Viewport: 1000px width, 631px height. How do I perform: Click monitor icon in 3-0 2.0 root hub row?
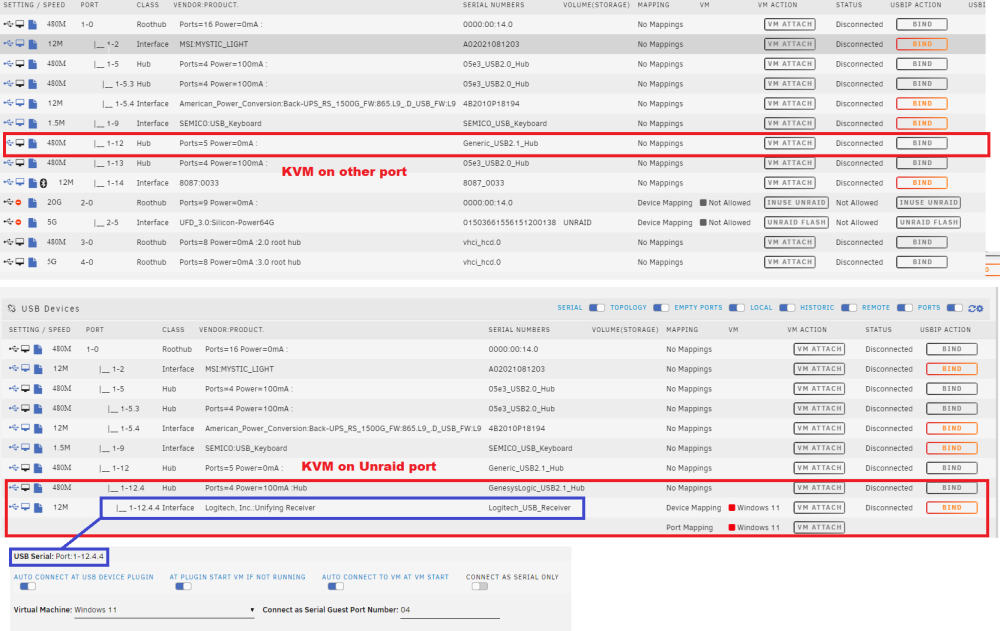pos(20,242)
